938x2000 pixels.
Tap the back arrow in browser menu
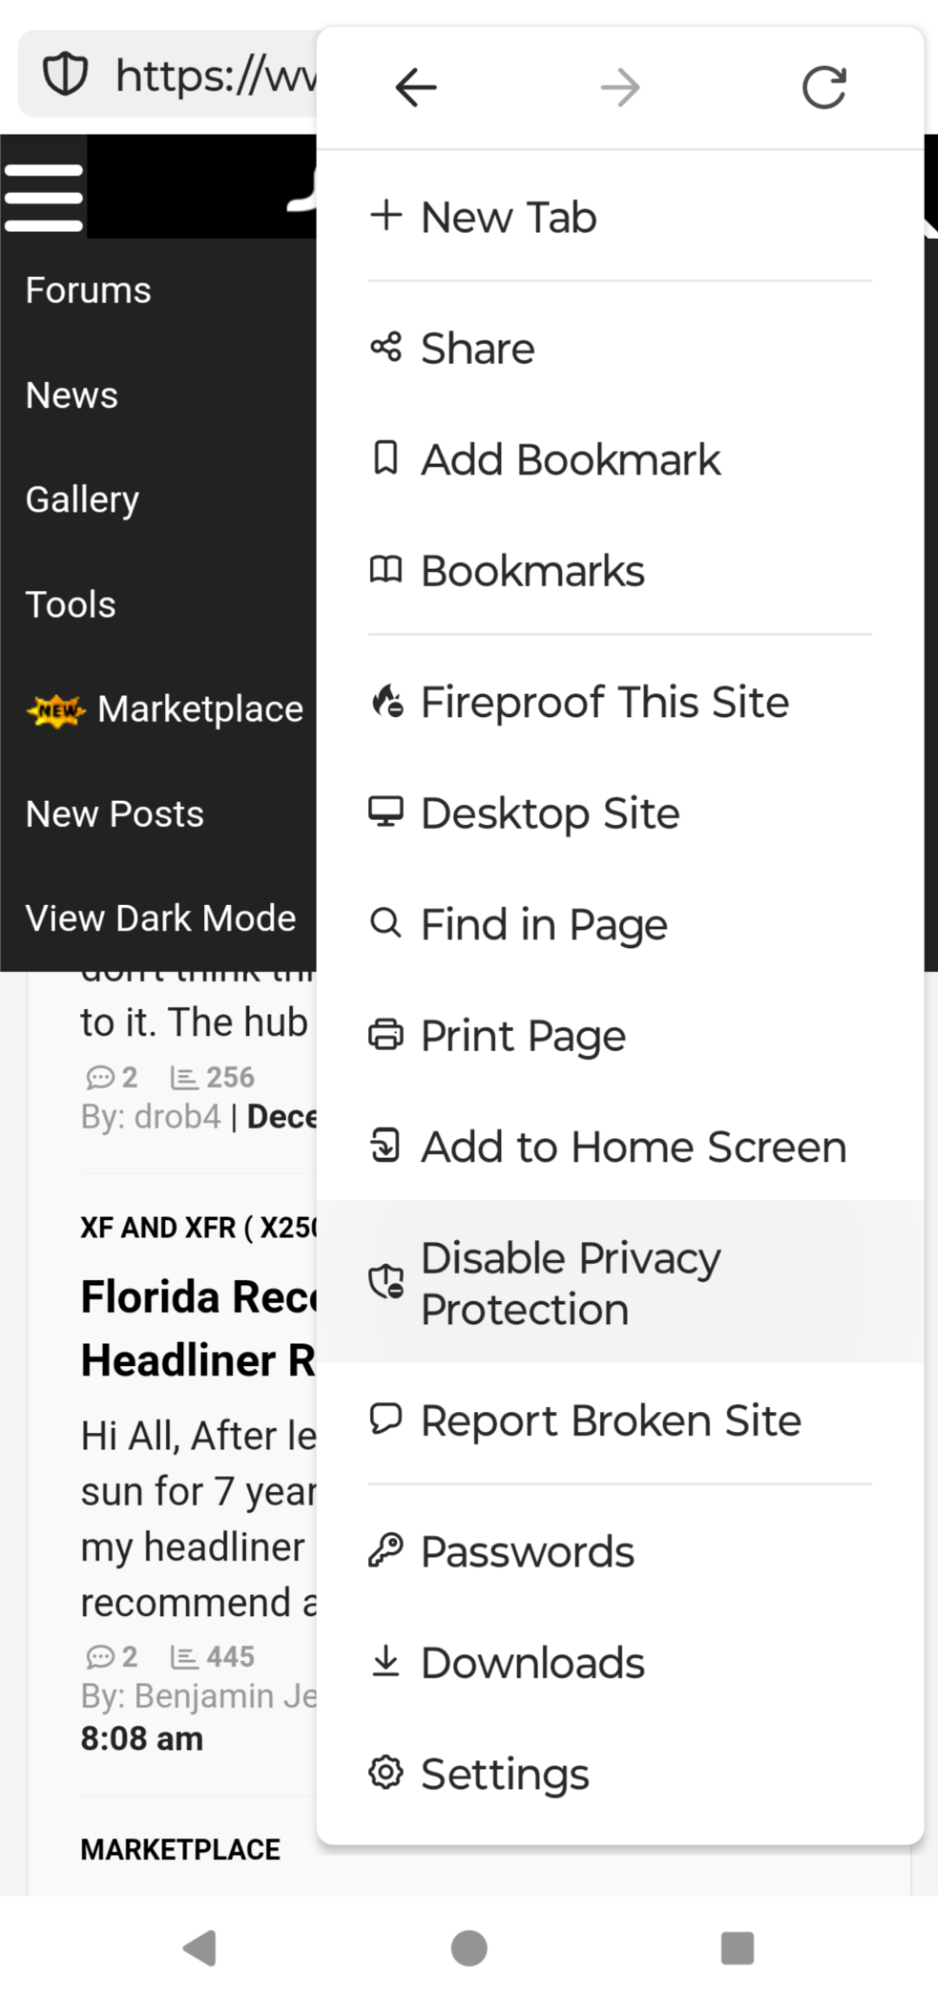point(416,88)
